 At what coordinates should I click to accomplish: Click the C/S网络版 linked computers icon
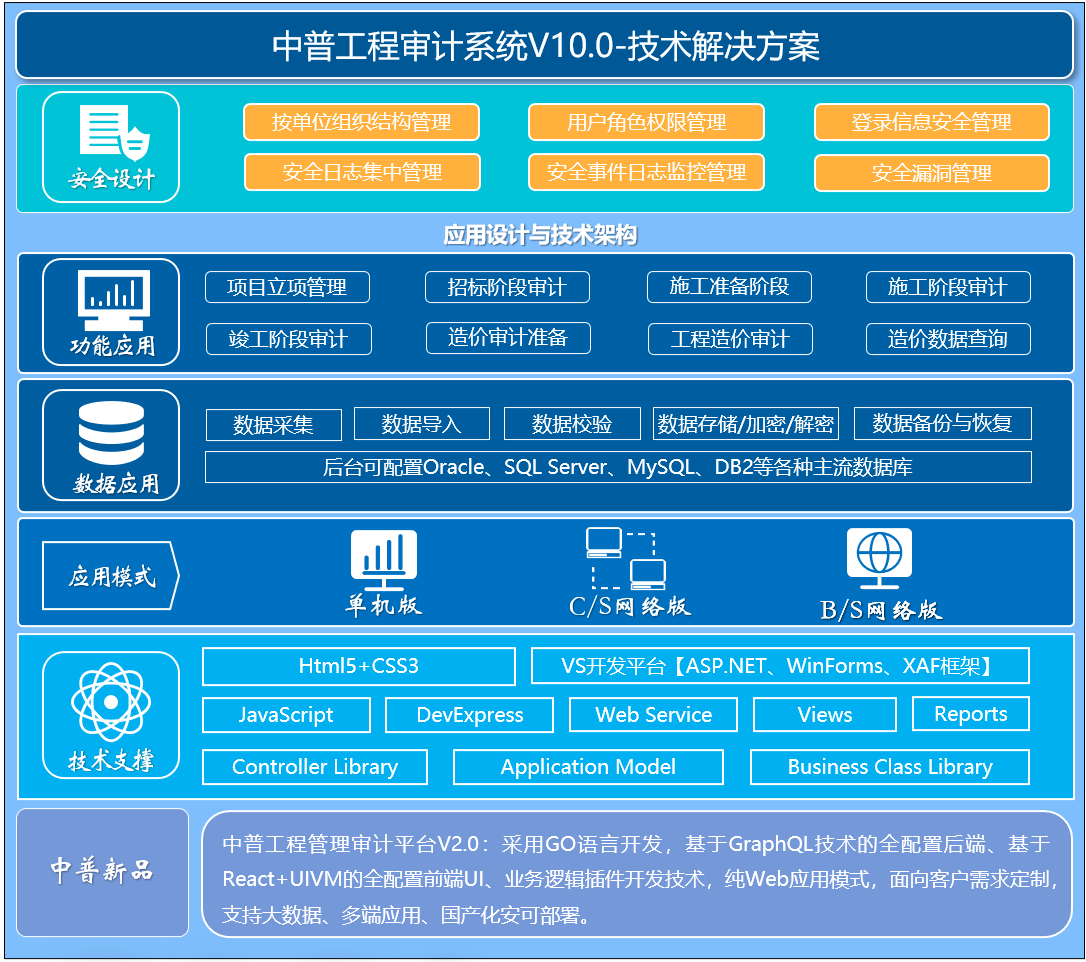tap(626, 558)
